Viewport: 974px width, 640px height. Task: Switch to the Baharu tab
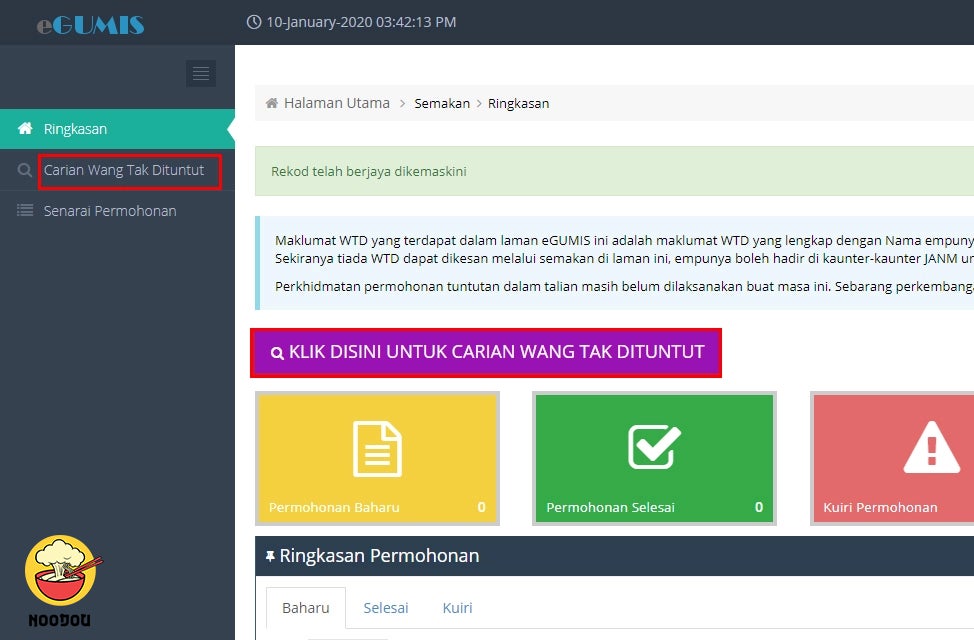click(x=305, y=608)
